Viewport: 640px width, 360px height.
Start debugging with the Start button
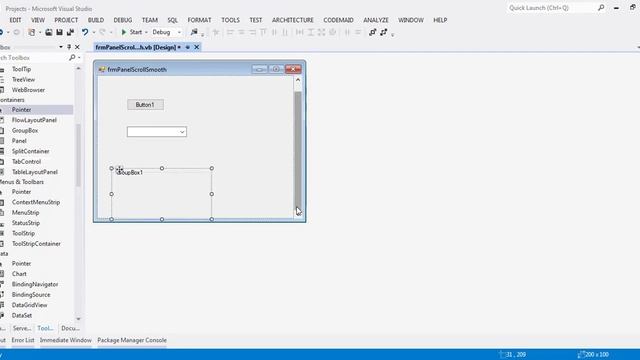coord(131,32)
